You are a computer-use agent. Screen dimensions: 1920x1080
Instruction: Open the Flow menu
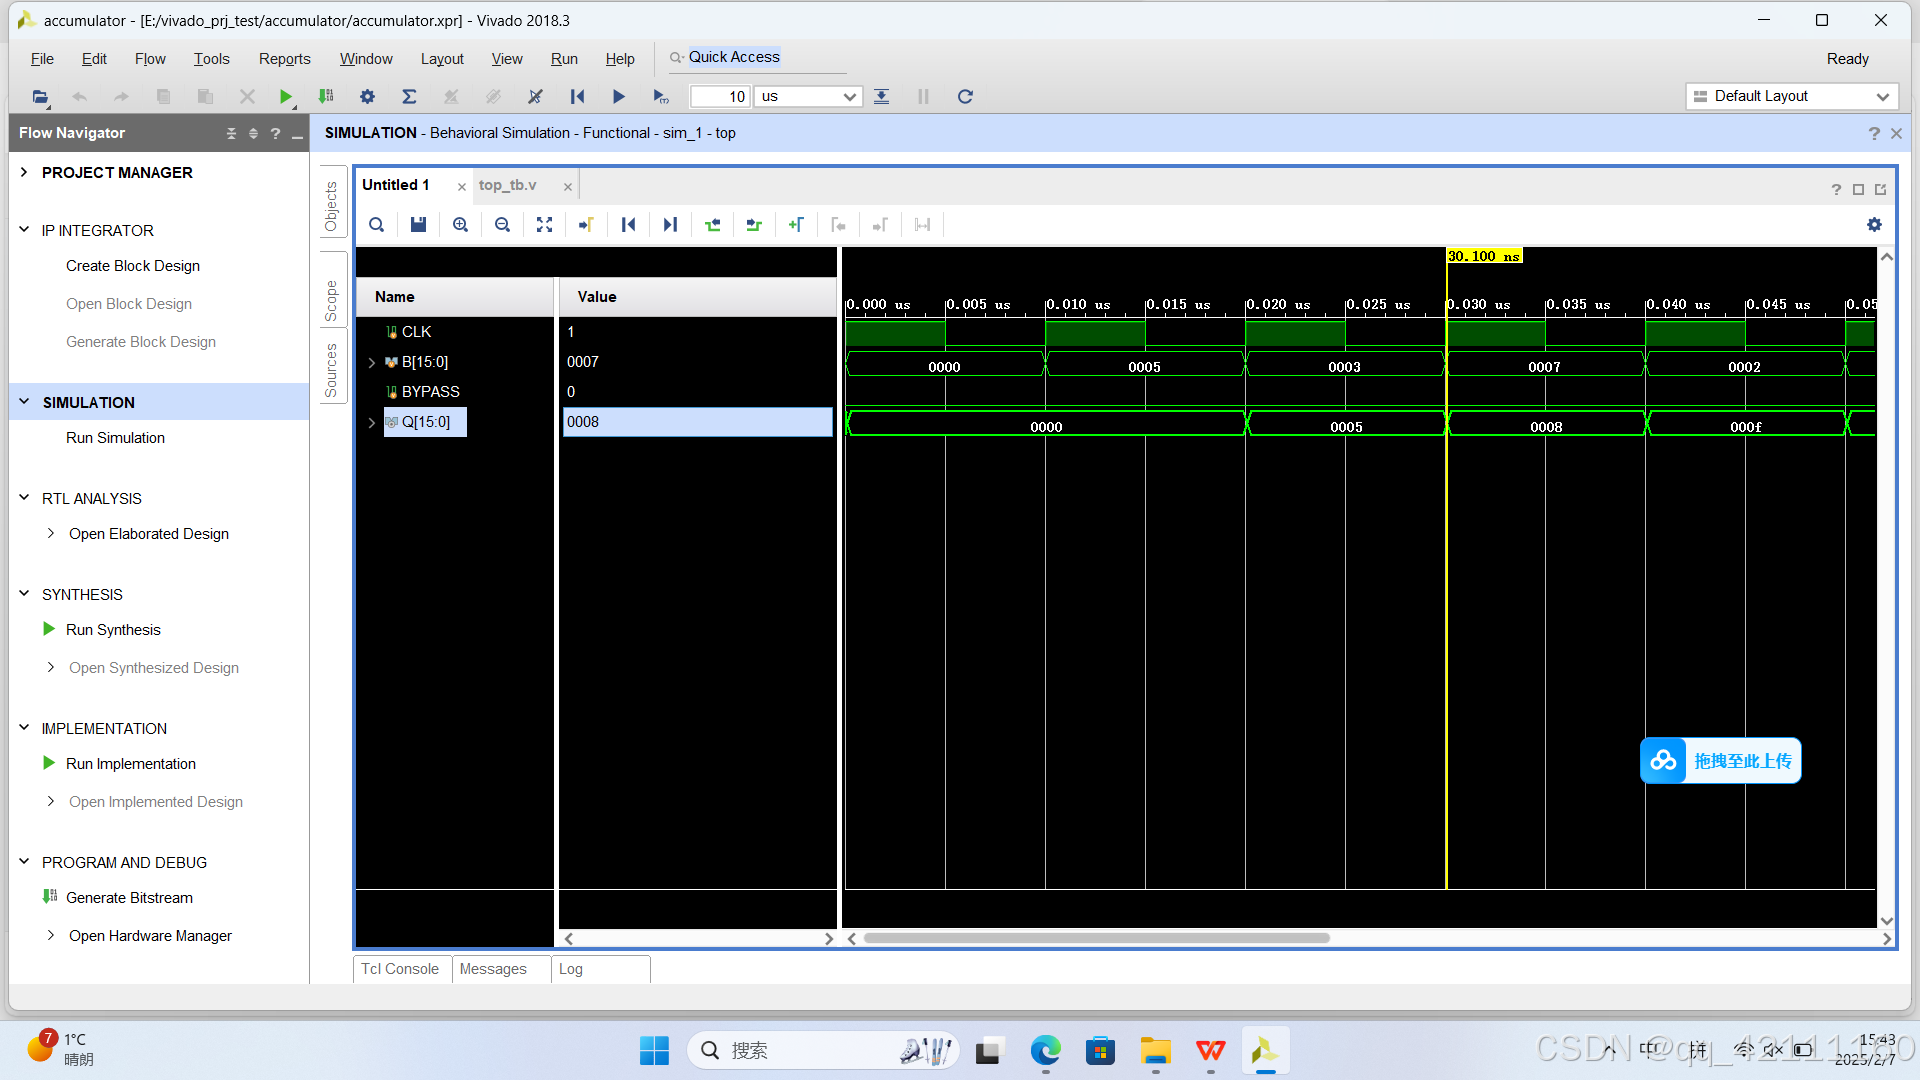[150, 58]
